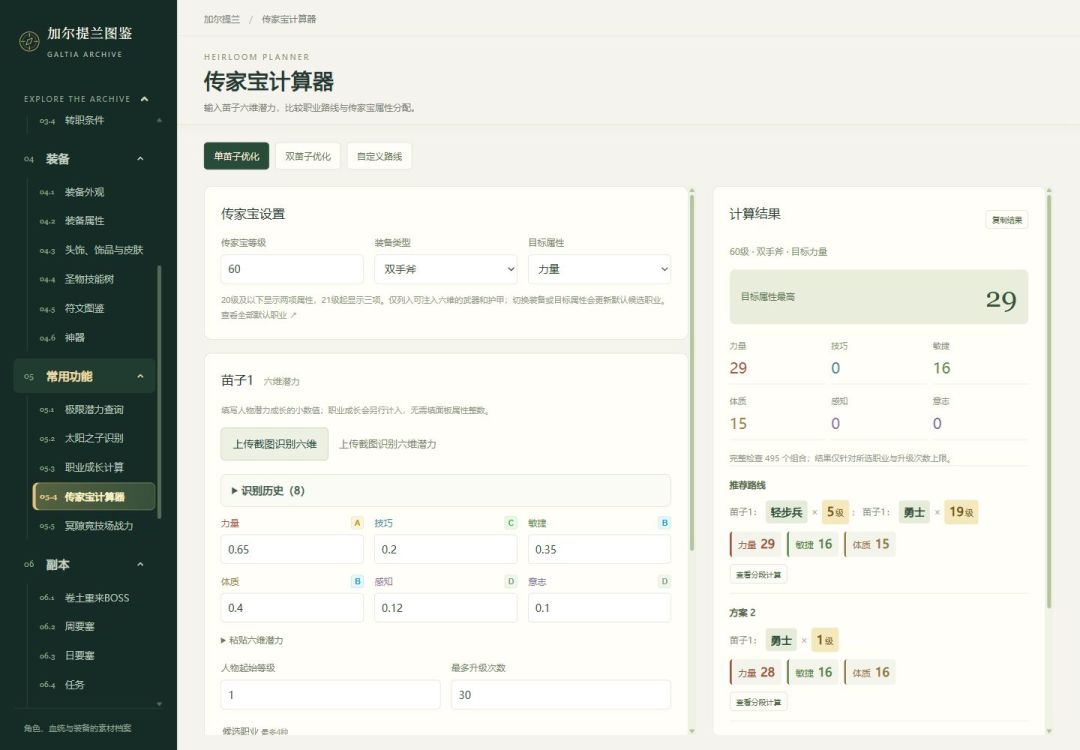Click the sidebar scrollbar thumb

[159, 392]
